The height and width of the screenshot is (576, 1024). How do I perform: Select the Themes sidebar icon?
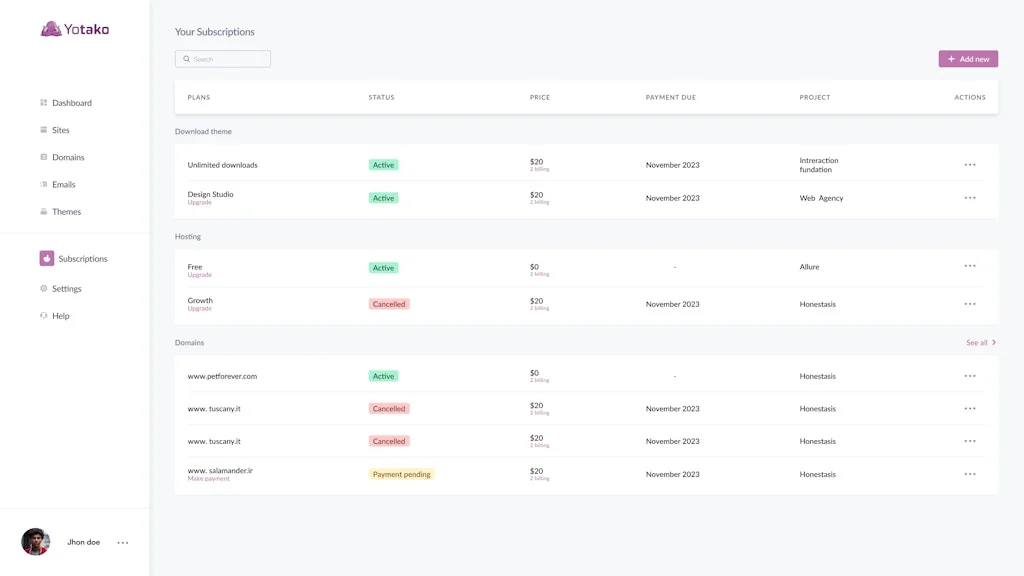44,212
